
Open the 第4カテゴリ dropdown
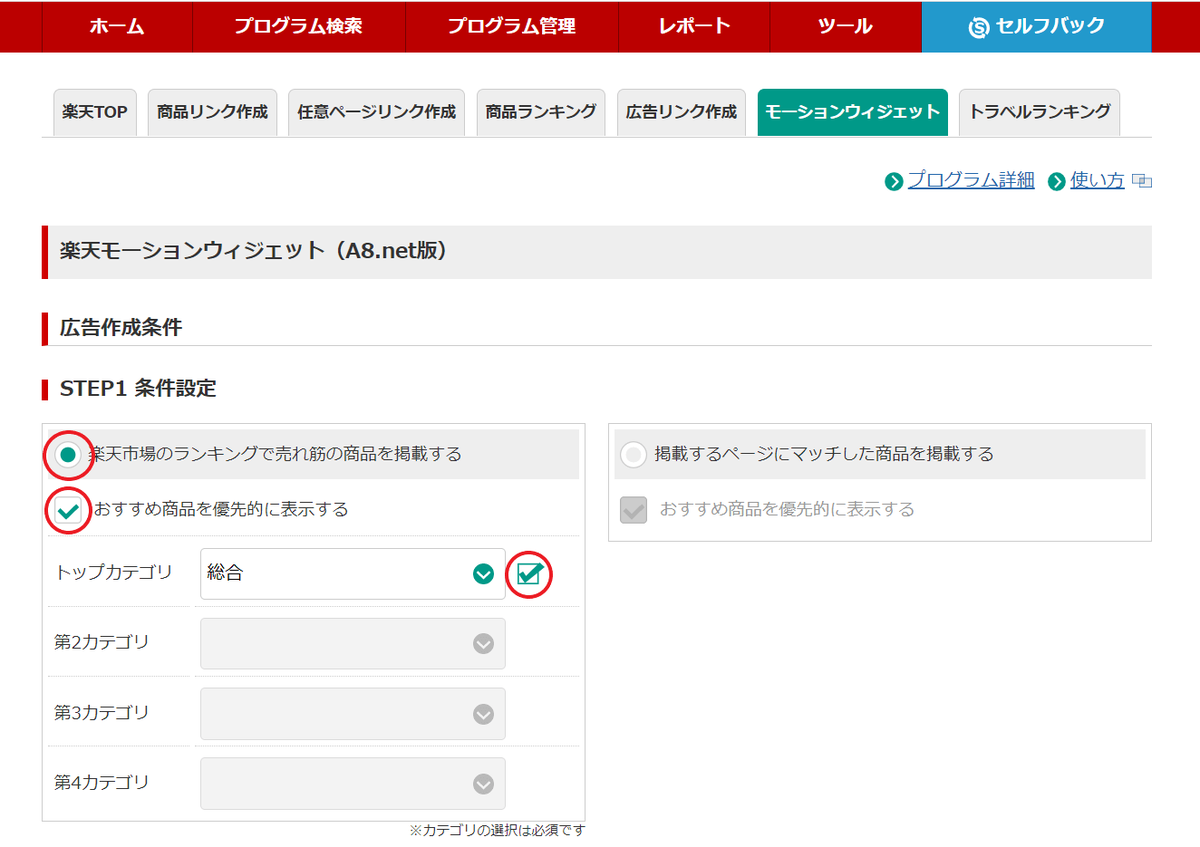pyautogui.click(x=353, y=783)
